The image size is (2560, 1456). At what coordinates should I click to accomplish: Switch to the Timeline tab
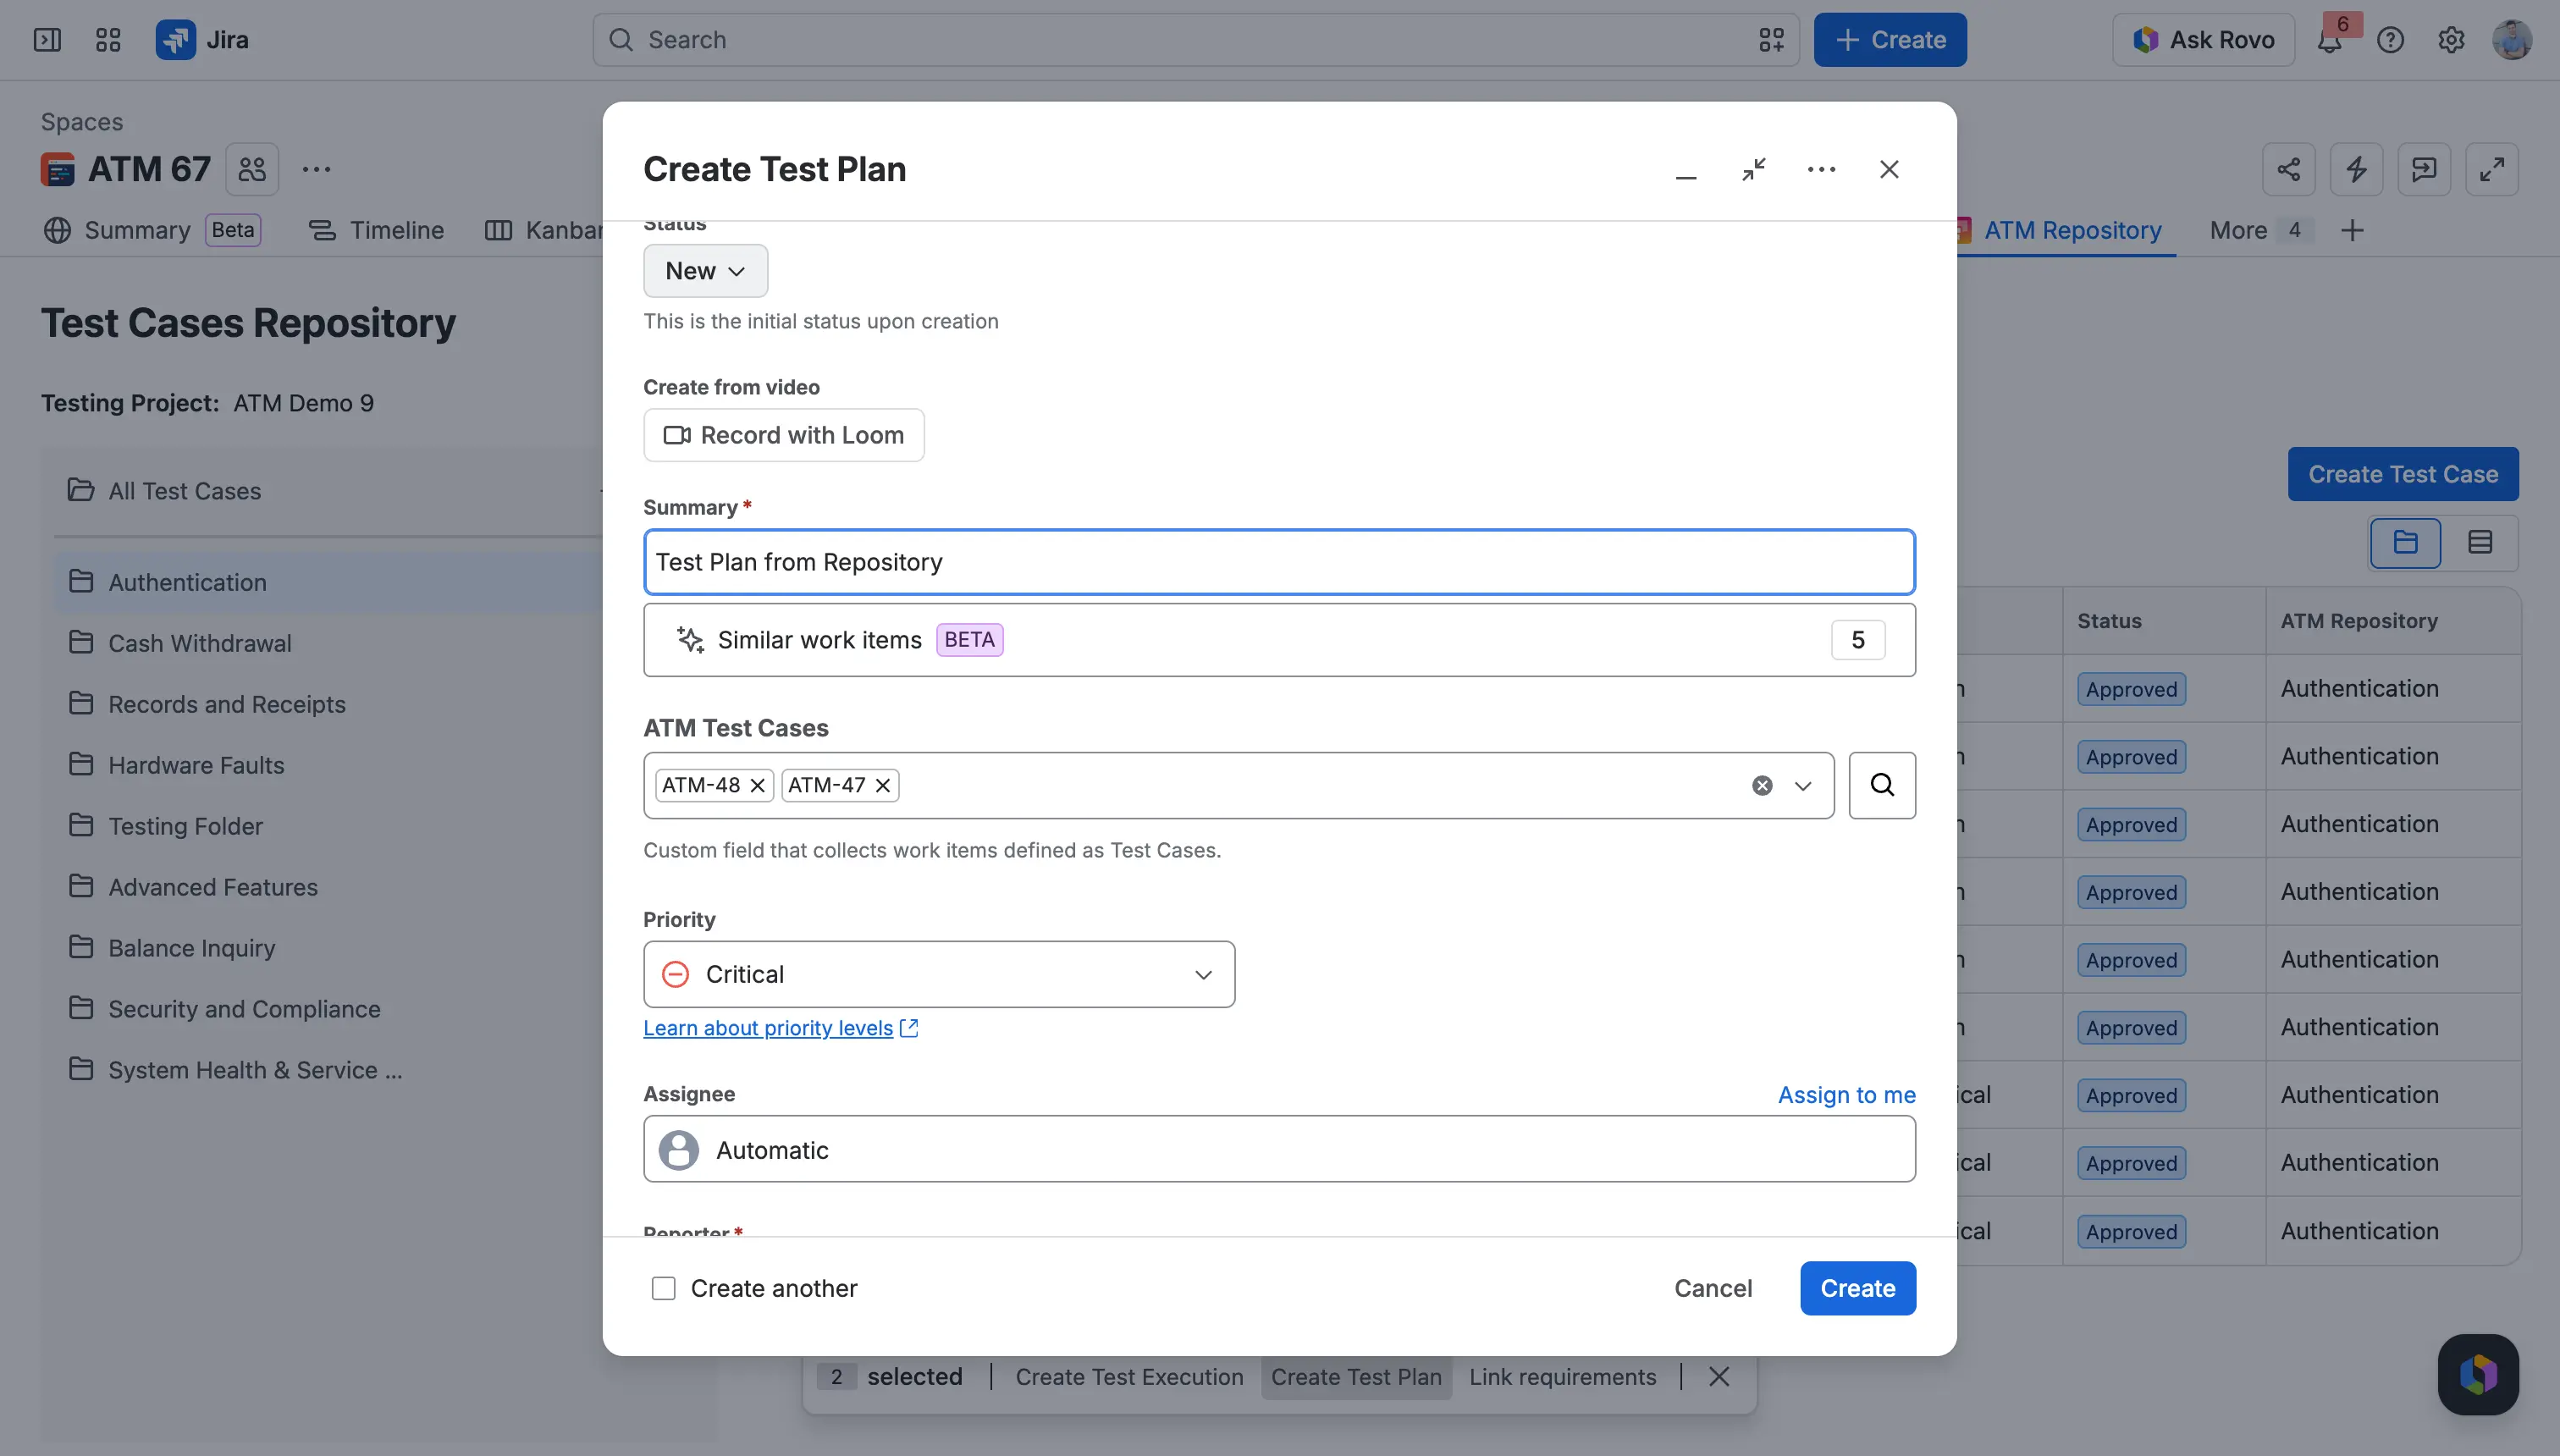[x=376, y=230]
